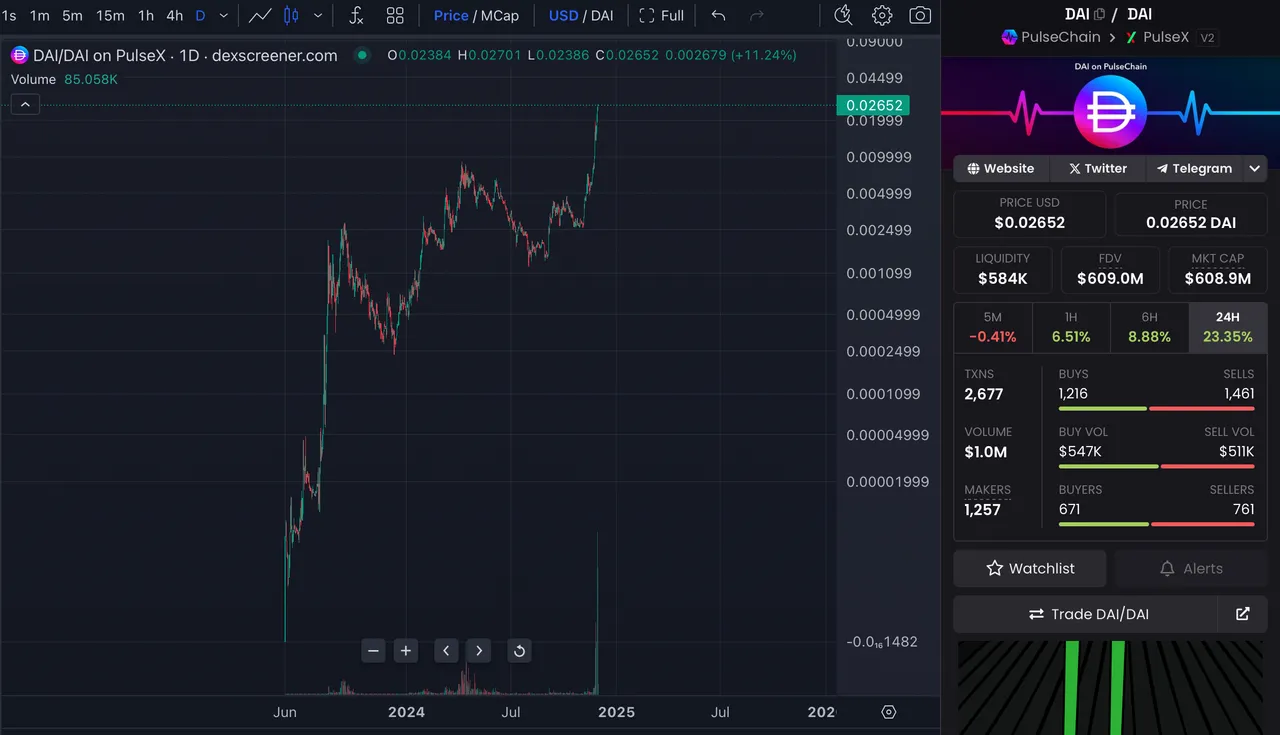Move chart right with arrow button
This screenshot has height=735, width=1280.
coord(479,651)
